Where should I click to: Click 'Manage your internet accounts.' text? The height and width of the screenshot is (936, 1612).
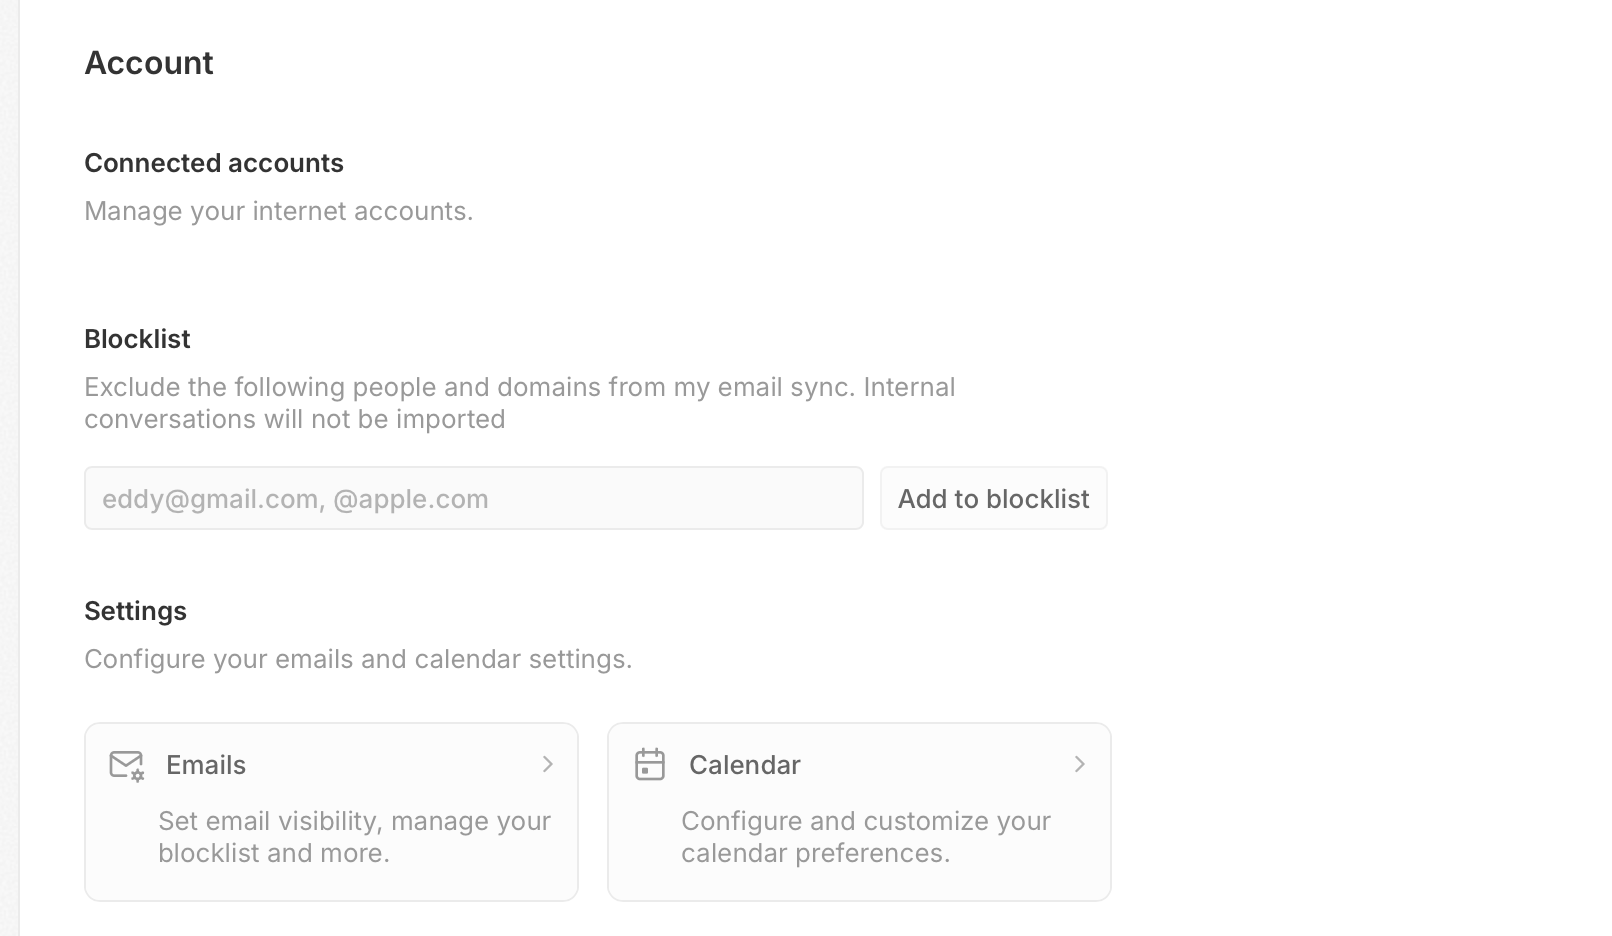279,211
